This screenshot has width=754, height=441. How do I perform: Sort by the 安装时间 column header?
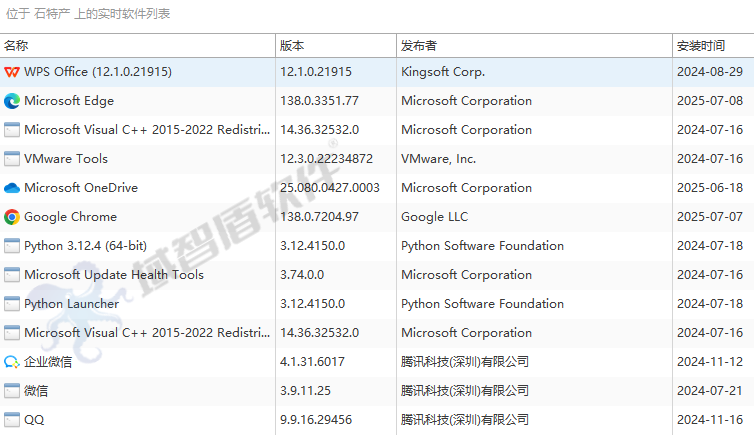[x=713, y=46]
